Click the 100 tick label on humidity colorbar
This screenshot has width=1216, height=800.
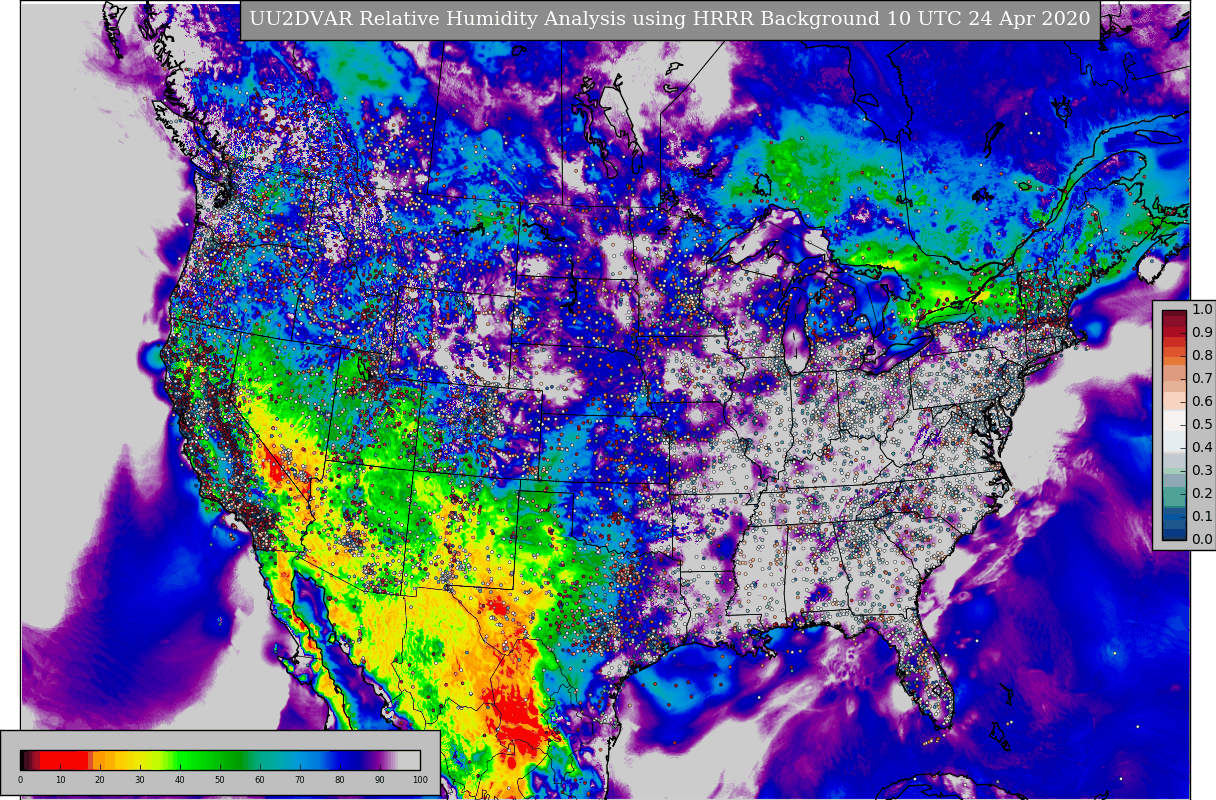coord(420,780)
